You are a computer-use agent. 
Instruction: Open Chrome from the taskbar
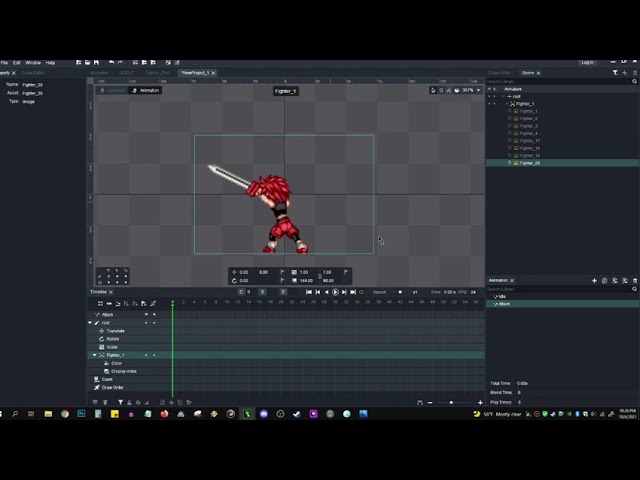(65, 414)
